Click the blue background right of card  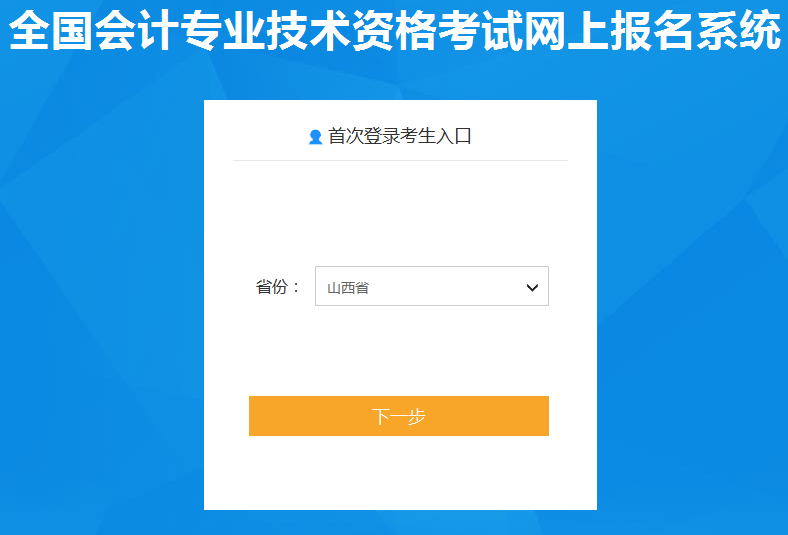693,301
